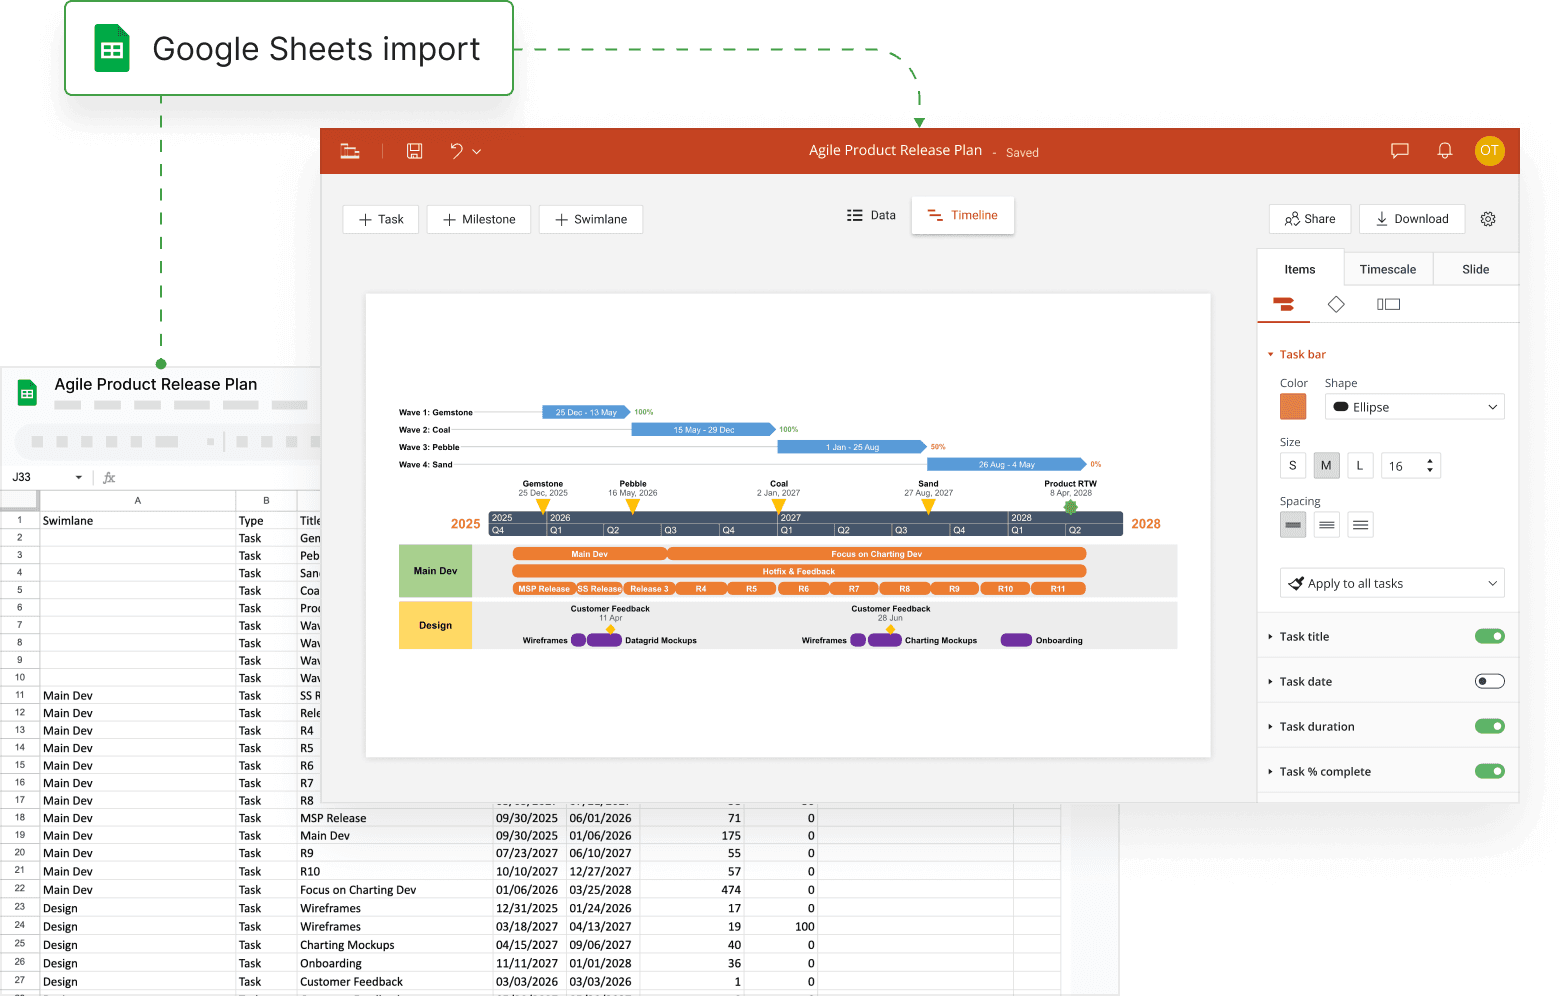Select the Focus on Charting Dev task bar

(x=877, y=554)
